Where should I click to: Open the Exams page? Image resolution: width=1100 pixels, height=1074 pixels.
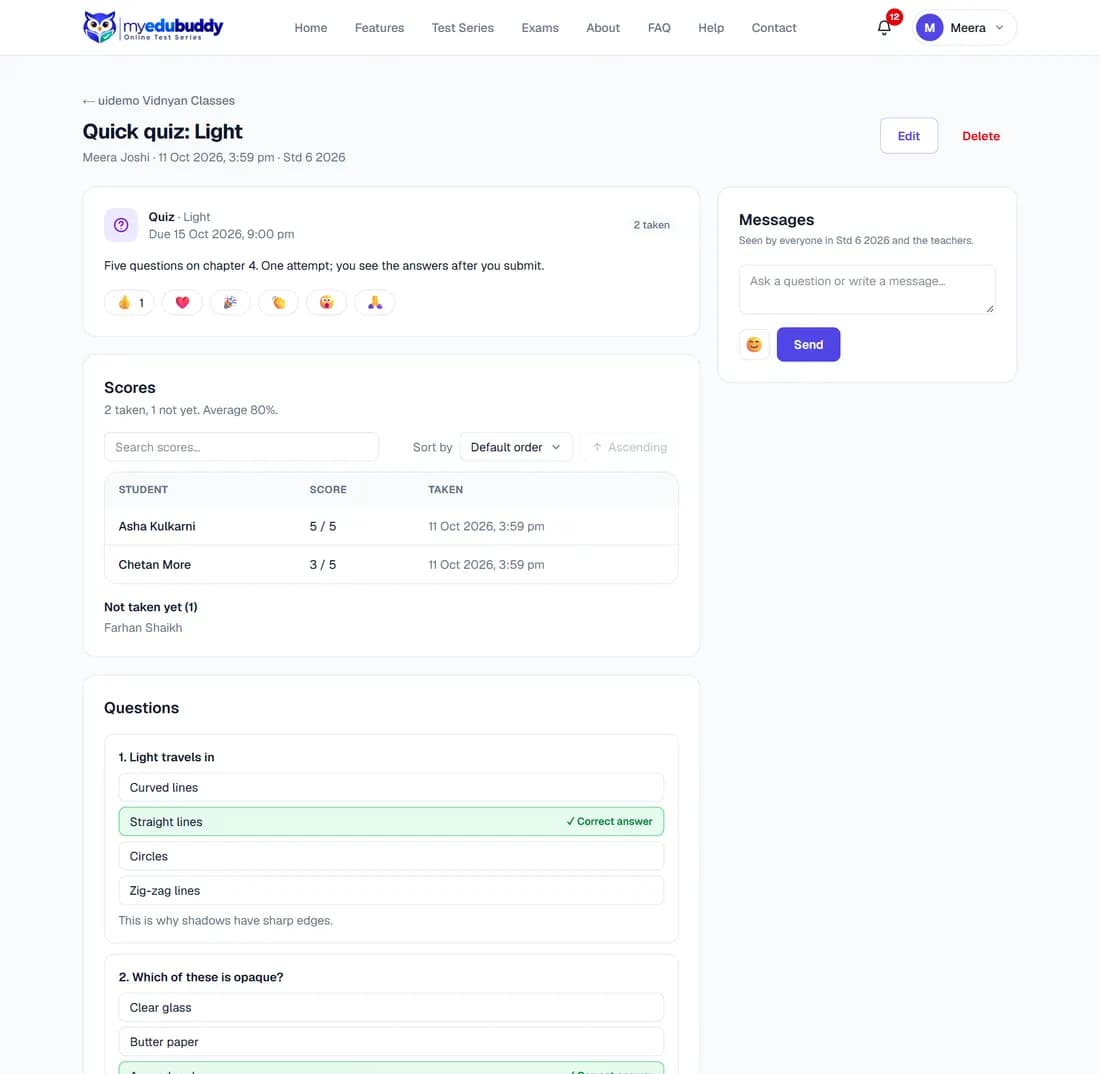[x=540, y=27]
